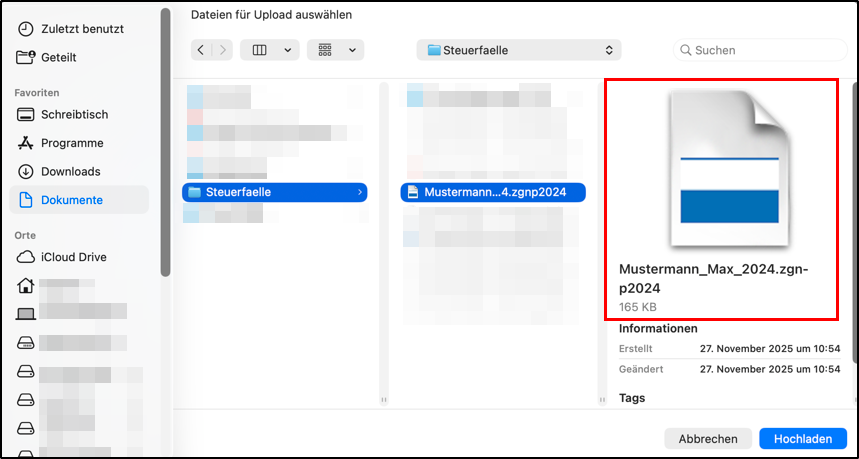The height and width of the screenshot is (459, 859).
Task: Expand Steuerfaelle folder chevron arrow
Action: (359, 192)
